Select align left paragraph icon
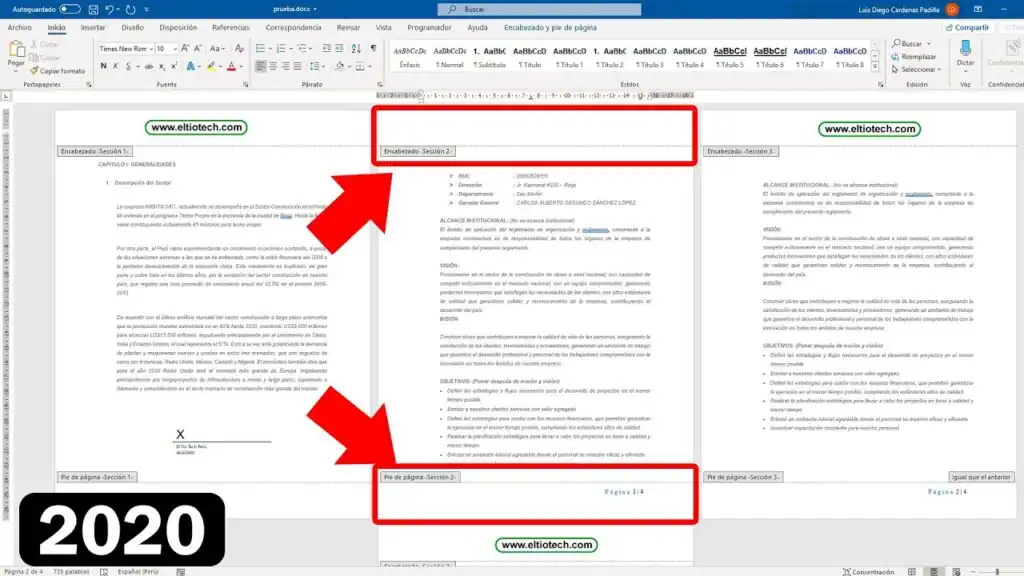Image resolution: width=1024 pixels, height=576 pixels. (x=260, y=66)
